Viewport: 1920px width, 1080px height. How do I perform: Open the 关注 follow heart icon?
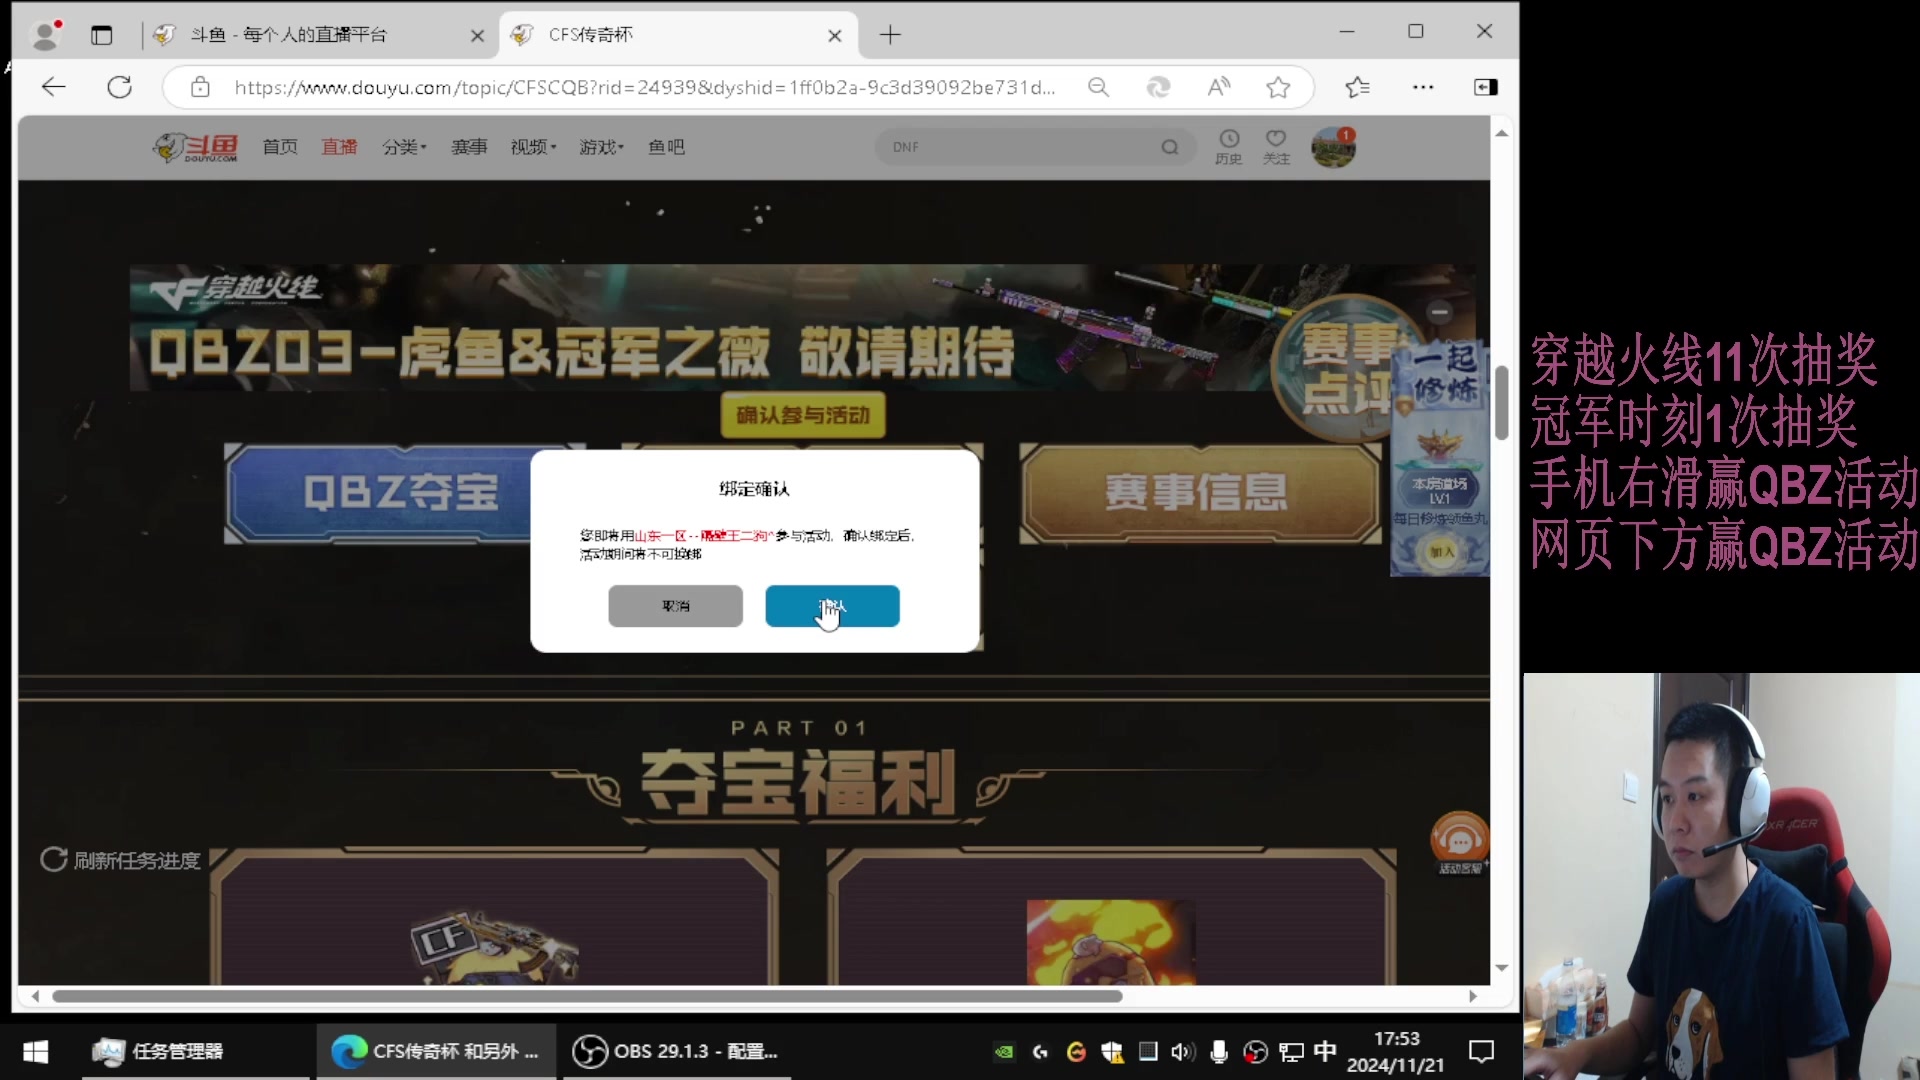click(1276, 147)
